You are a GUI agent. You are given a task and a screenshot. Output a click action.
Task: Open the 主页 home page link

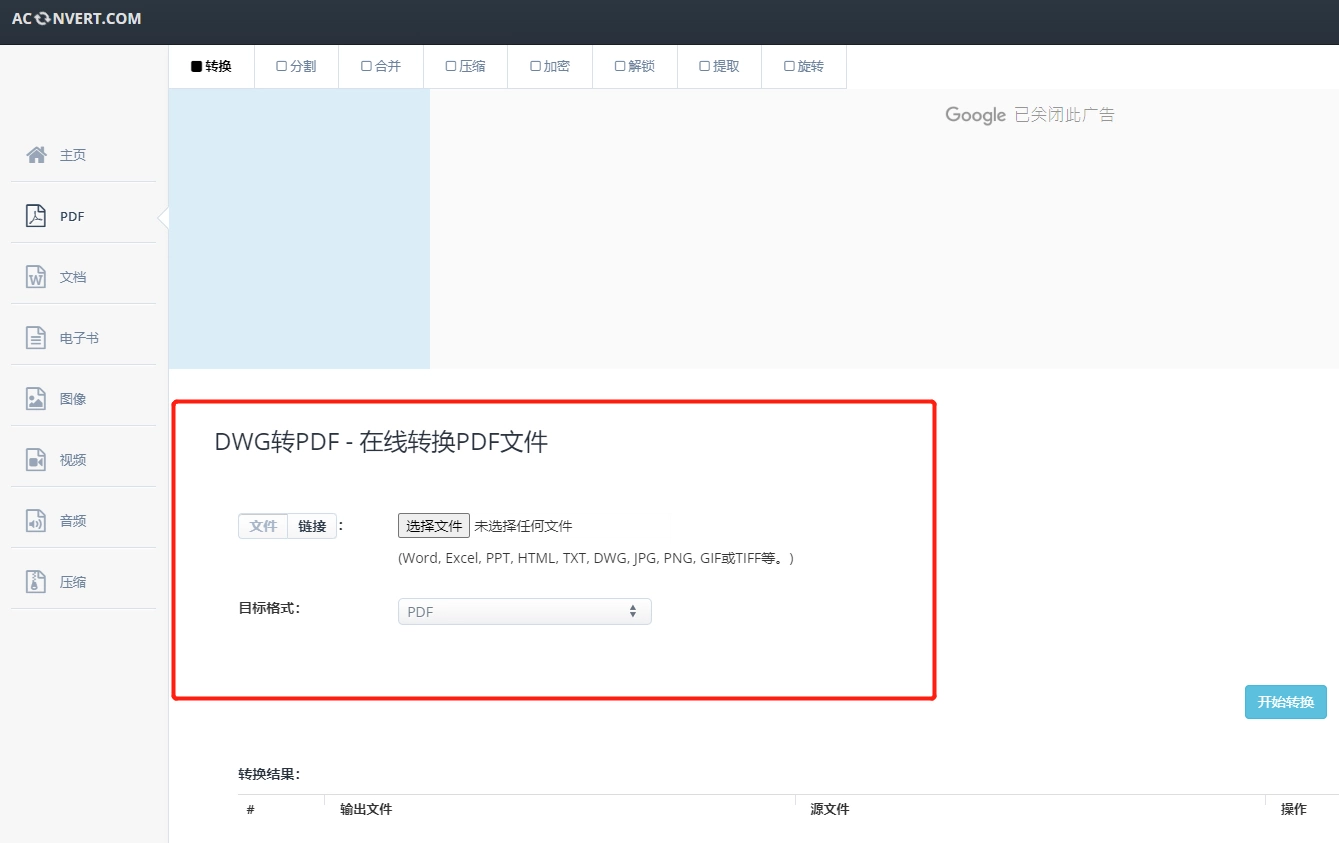pos(73,155)
